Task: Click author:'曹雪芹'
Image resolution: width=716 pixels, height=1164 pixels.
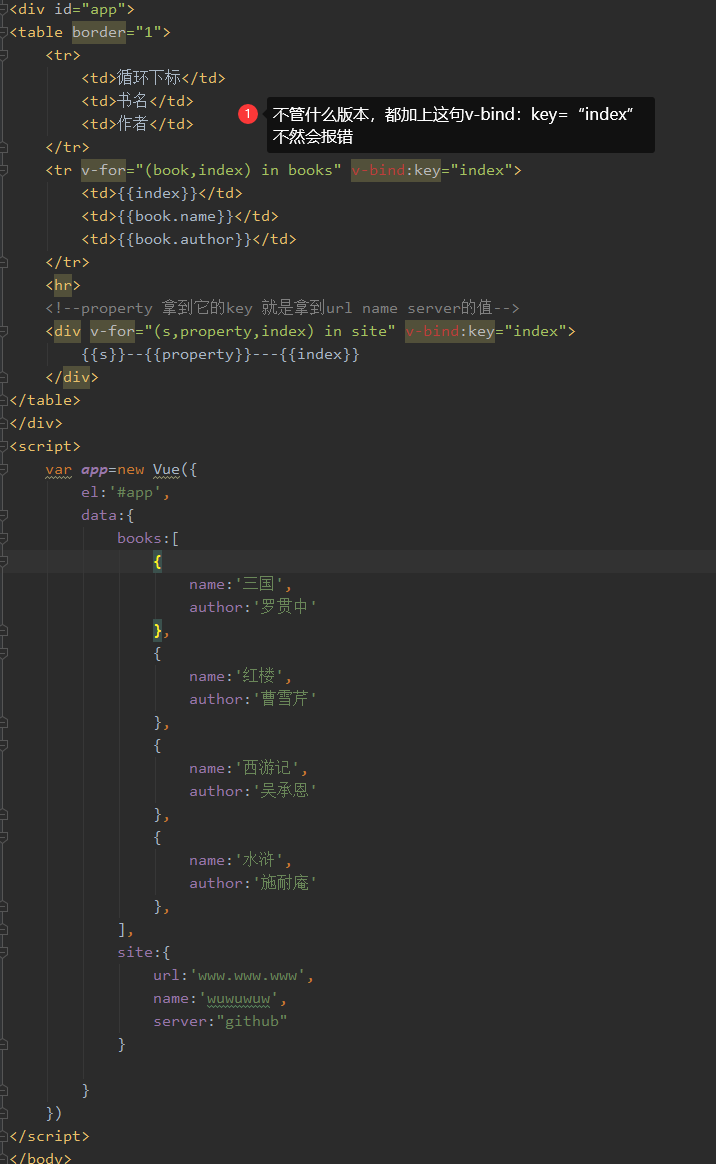Action: tap(253, 699)
